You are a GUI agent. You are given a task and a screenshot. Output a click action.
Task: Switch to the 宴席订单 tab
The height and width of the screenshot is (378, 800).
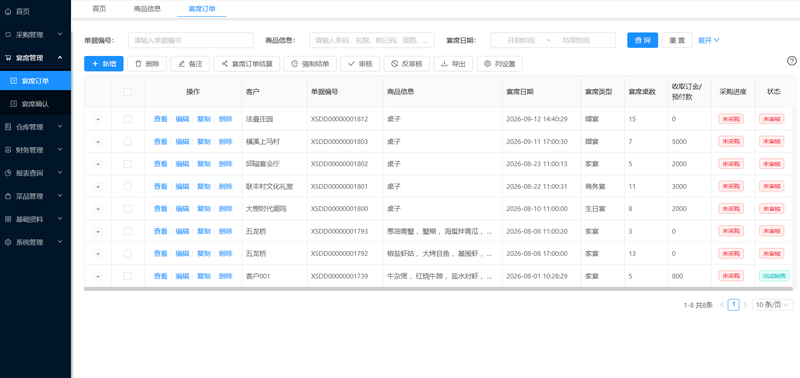click(x=202, y=8)
